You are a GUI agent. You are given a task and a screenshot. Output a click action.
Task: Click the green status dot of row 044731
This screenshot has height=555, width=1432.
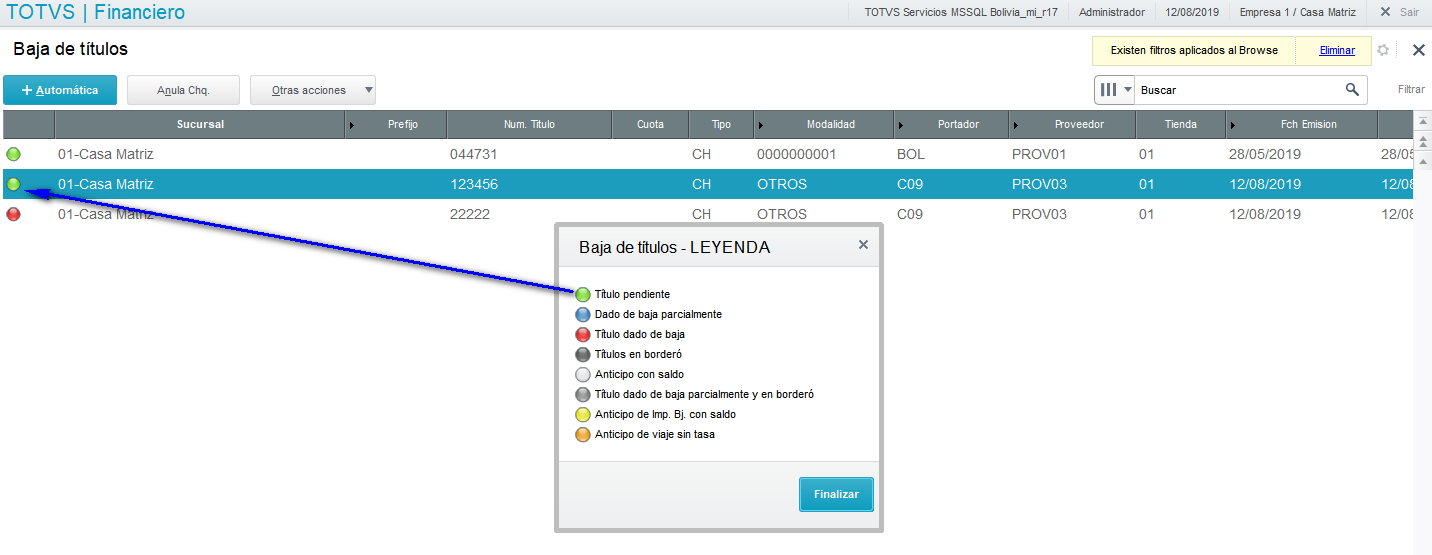13,154
